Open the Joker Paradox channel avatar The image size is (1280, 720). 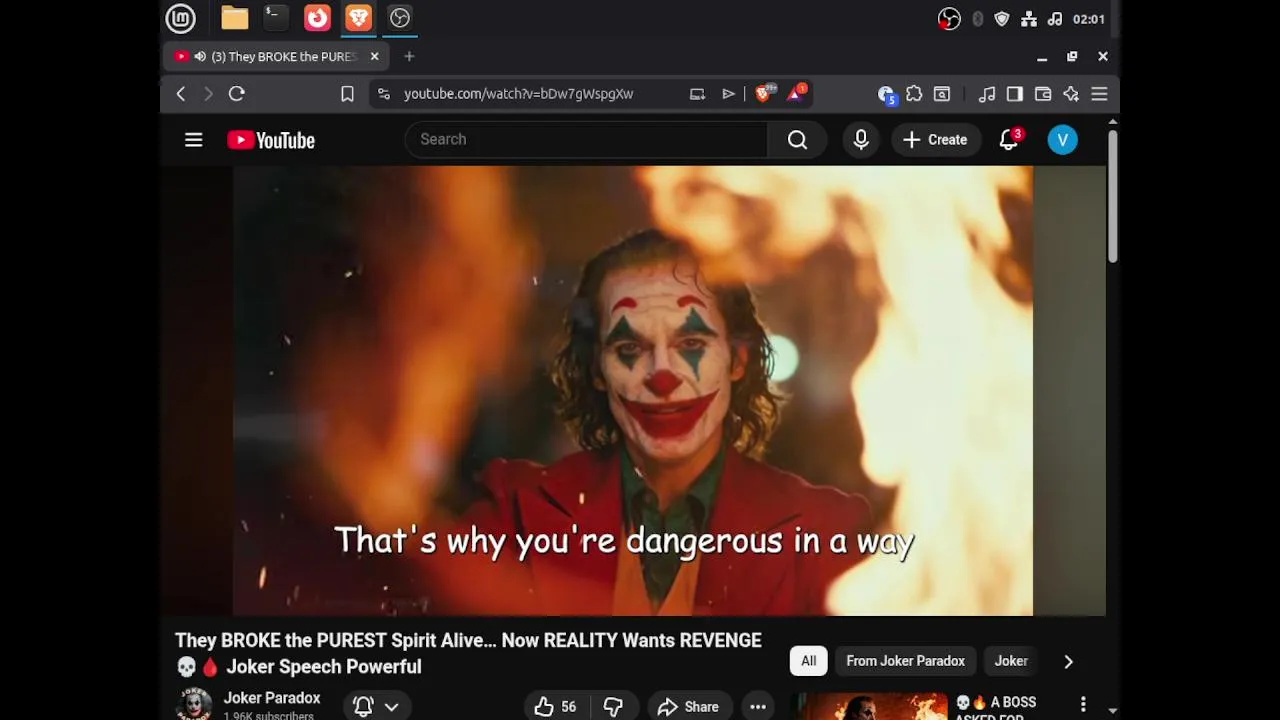194,704
